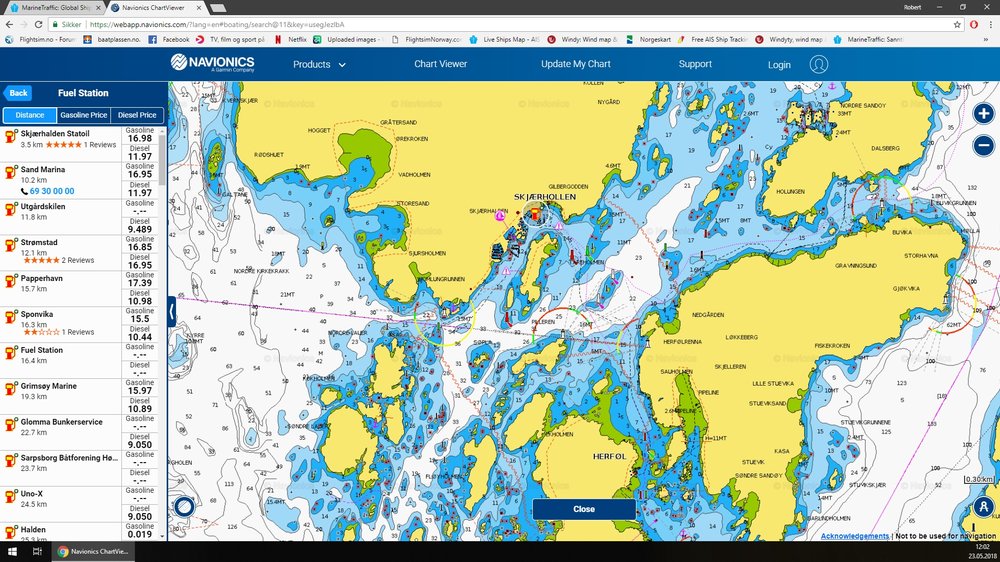Screen dimensions: 1000x562
Task: Click the fuel pump icon beside Grimsøy Marine
Action: [x=11, y=388]
